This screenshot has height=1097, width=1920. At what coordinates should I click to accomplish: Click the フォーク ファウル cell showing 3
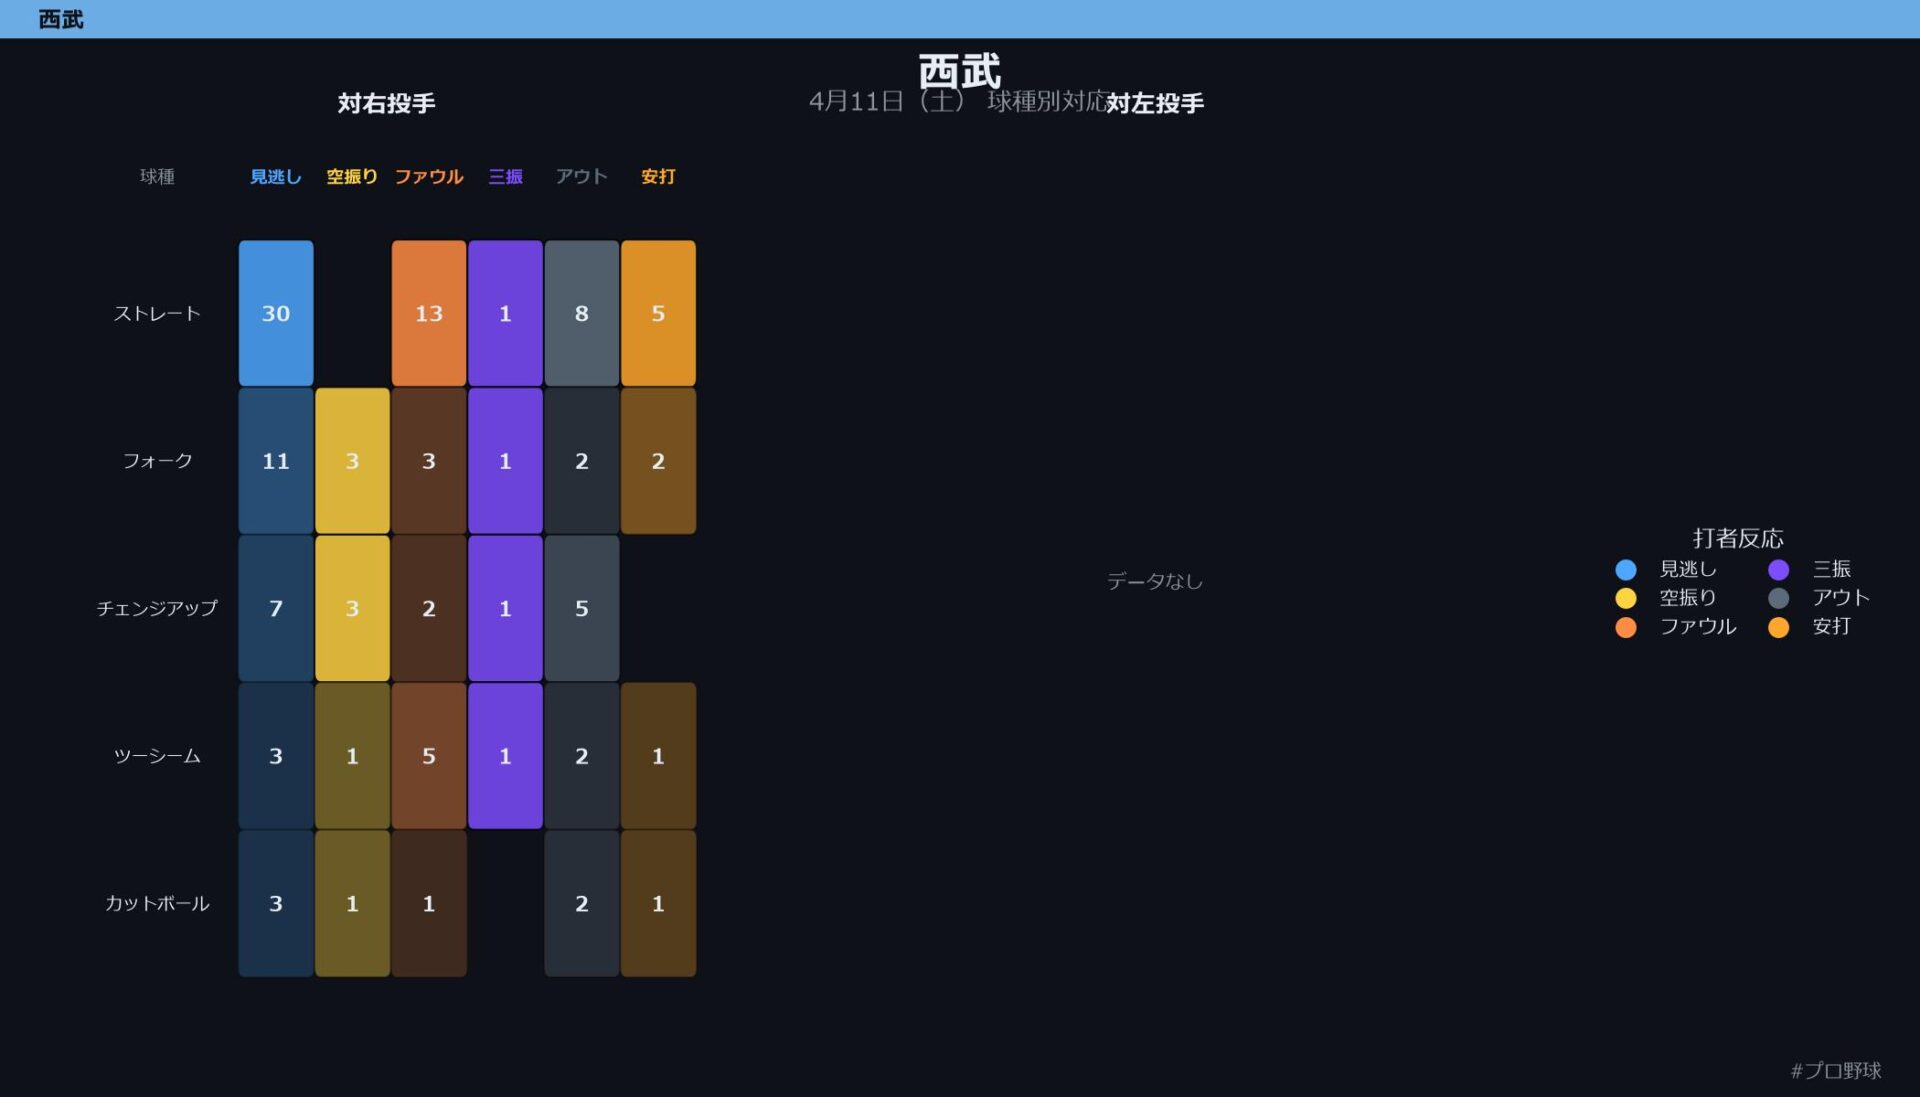(x=429, y=461)
